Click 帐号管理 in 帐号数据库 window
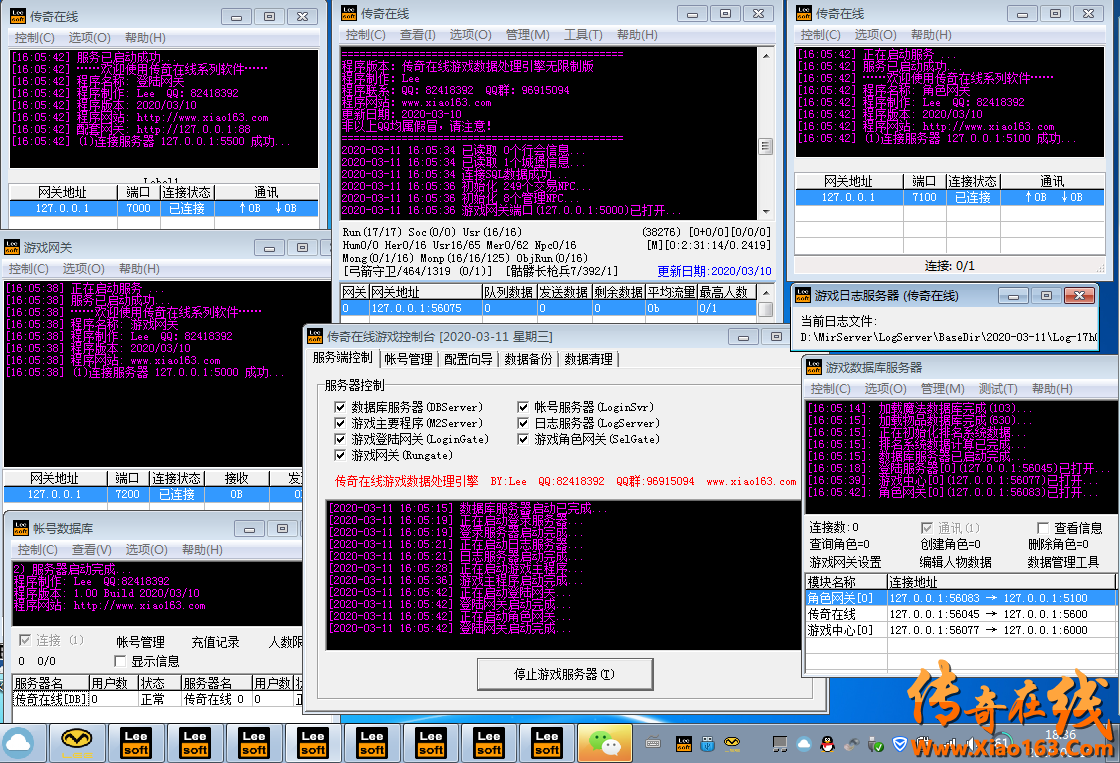Screen dimensions: 1120x763 [x=141, y=642]
